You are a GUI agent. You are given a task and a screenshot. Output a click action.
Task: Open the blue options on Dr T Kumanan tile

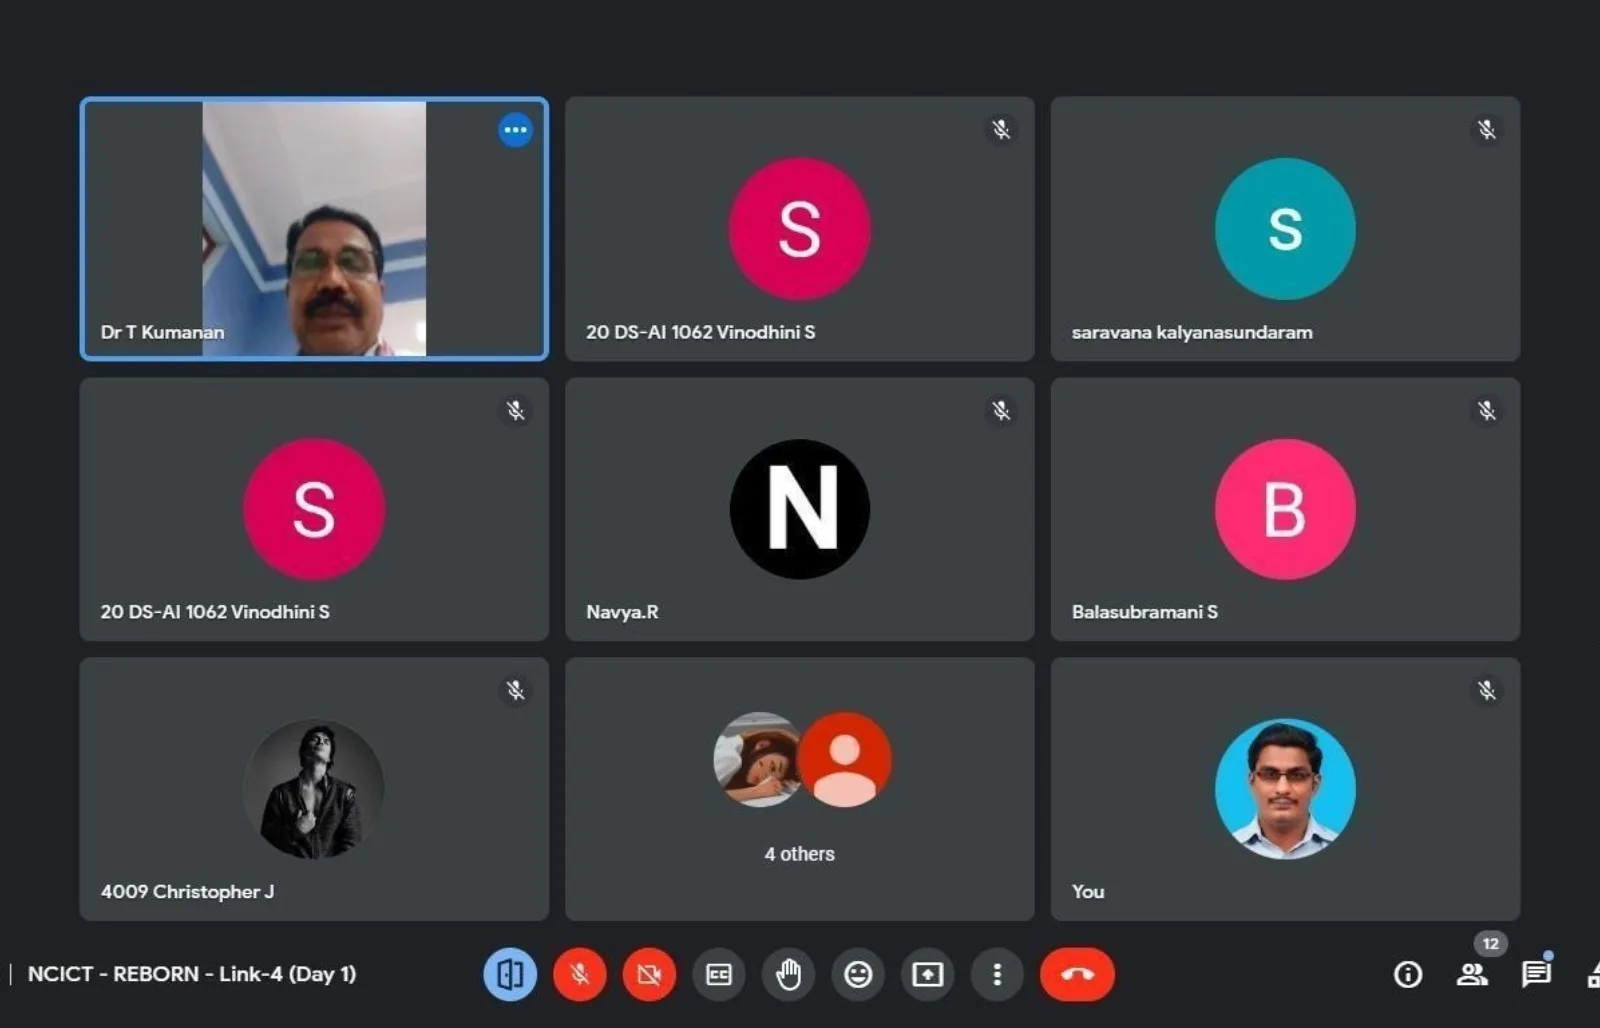coord(515,130)
